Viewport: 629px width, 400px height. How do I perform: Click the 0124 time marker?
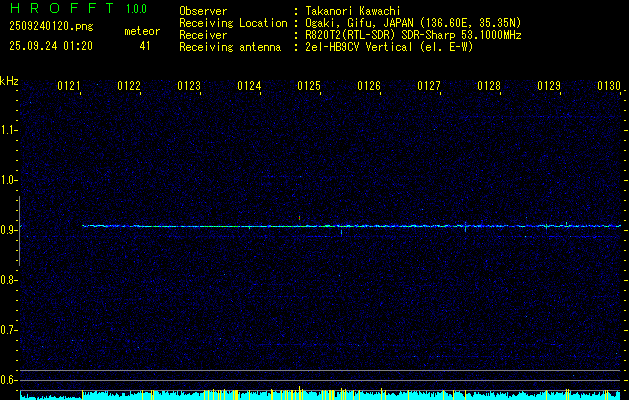coord(249,86)
